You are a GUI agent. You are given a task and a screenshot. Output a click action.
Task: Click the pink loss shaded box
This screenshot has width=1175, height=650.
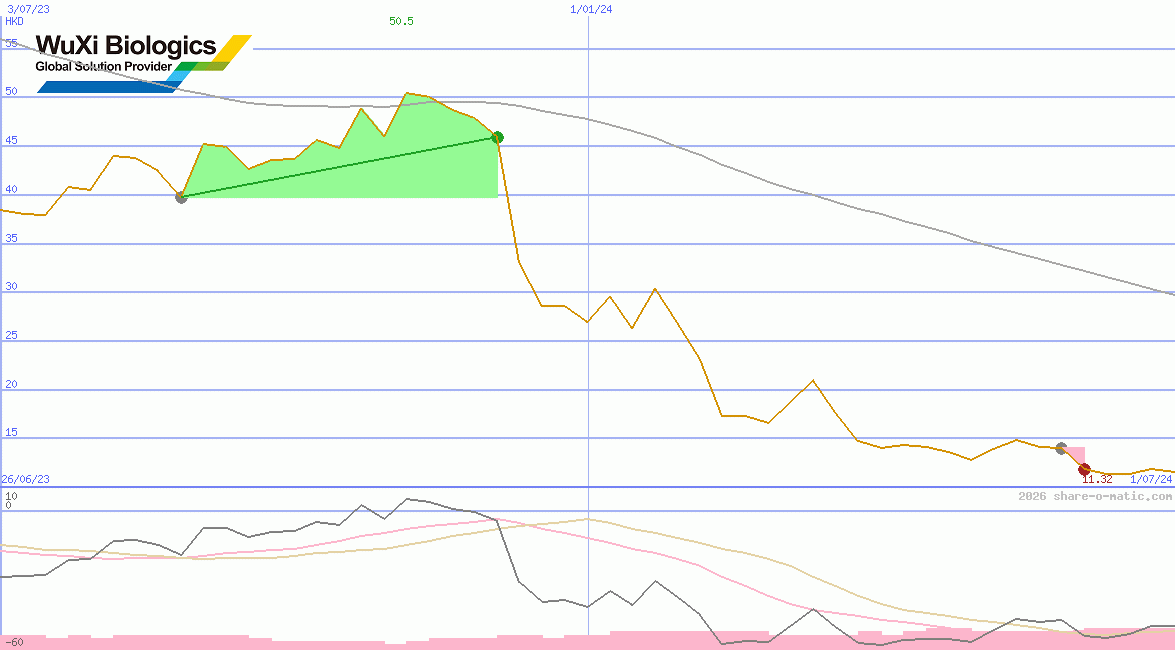(x=1074, y=458)
